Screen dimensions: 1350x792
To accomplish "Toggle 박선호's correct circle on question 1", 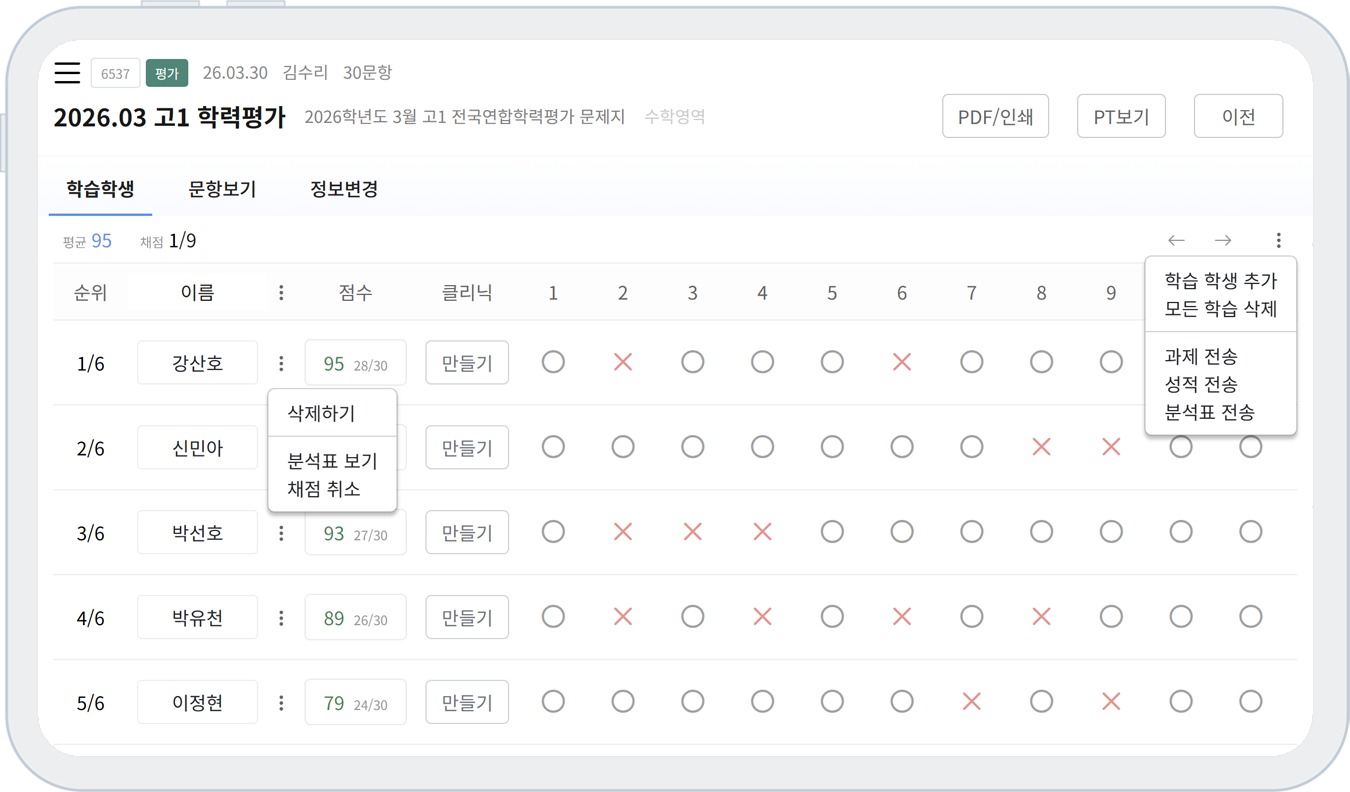I will pos(553,533).
